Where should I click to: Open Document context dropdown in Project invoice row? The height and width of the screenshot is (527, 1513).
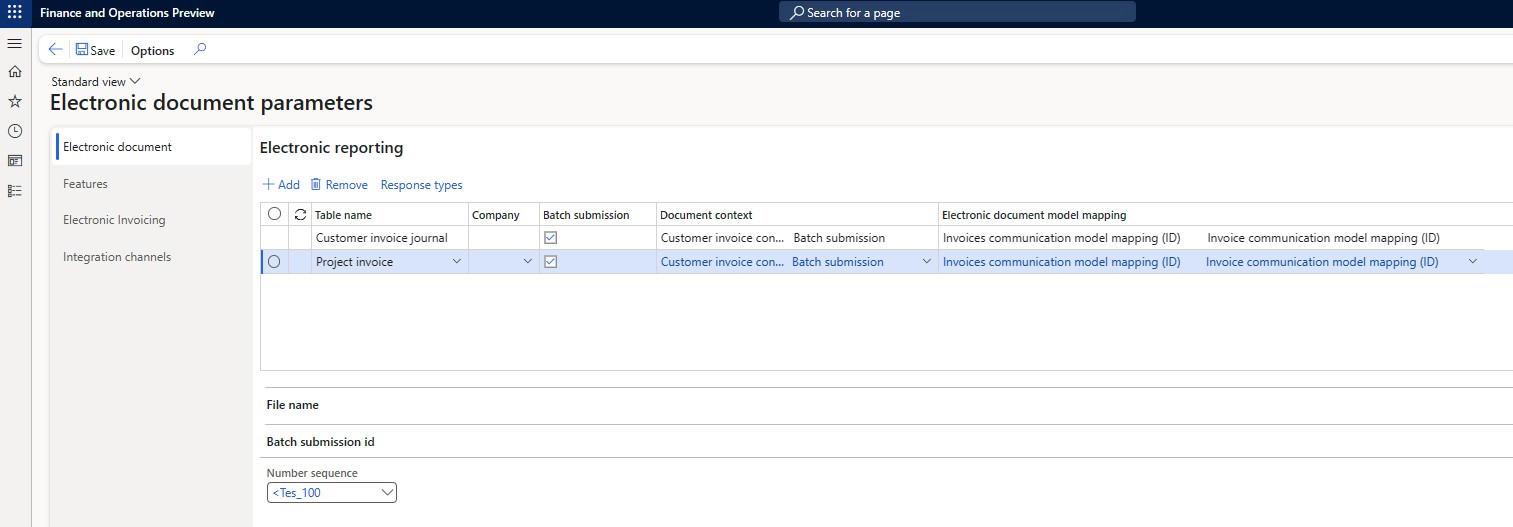[925, 262]
